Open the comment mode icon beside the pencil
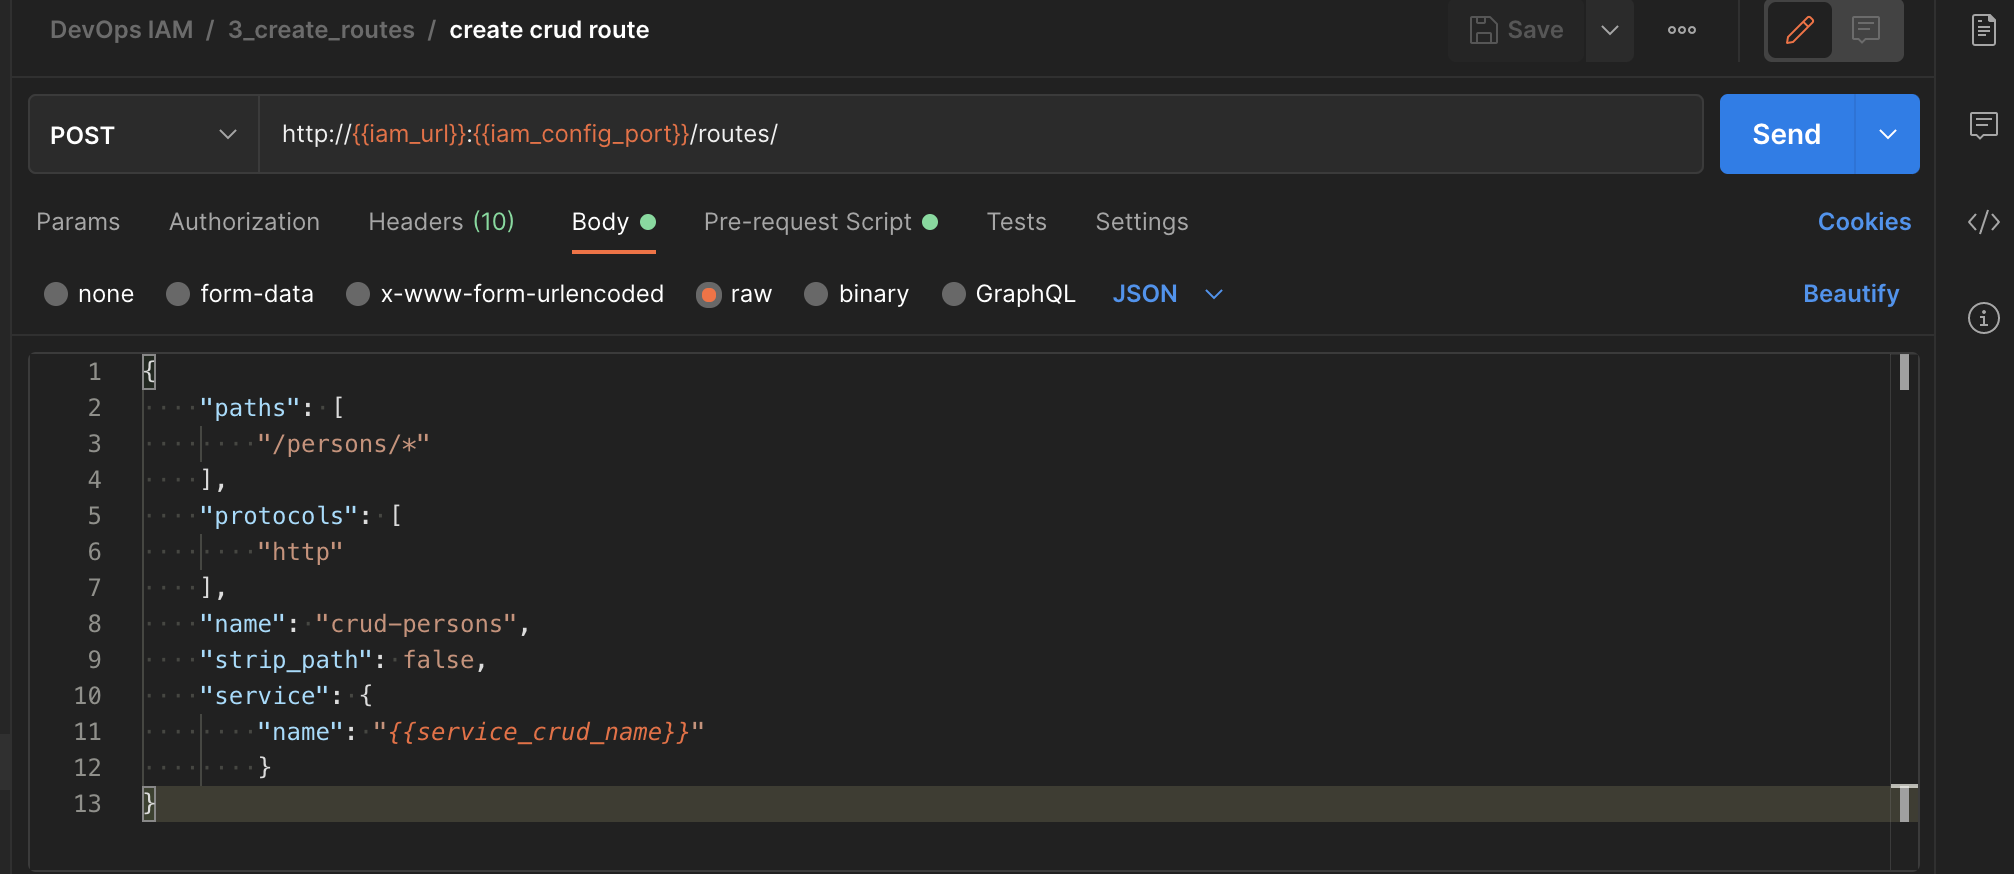This screenshot has height=874, width=2014. pos(1866,30)
